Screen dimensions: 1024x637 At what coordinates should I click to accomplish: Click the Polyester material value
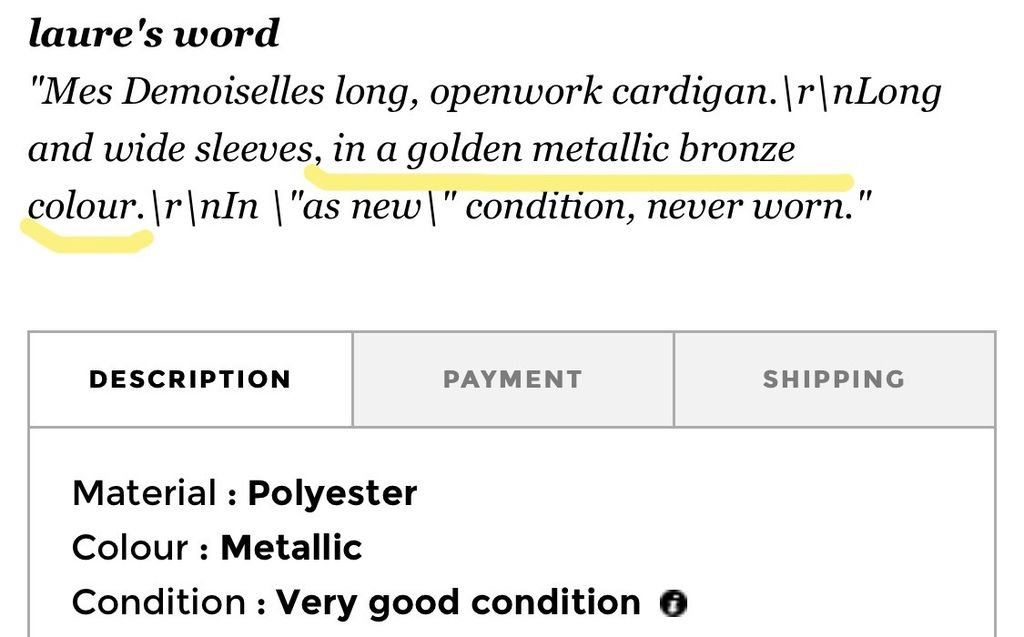point(332,494)
